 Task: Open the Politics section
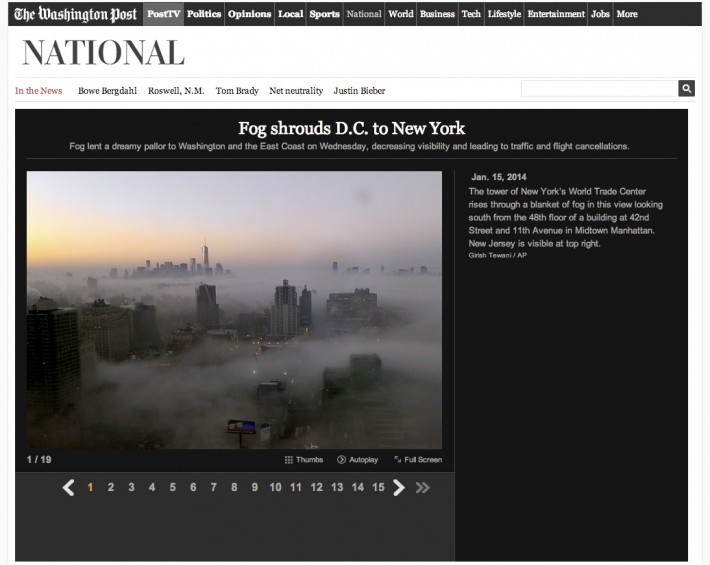pyautogui.click(x=204, y=14)
